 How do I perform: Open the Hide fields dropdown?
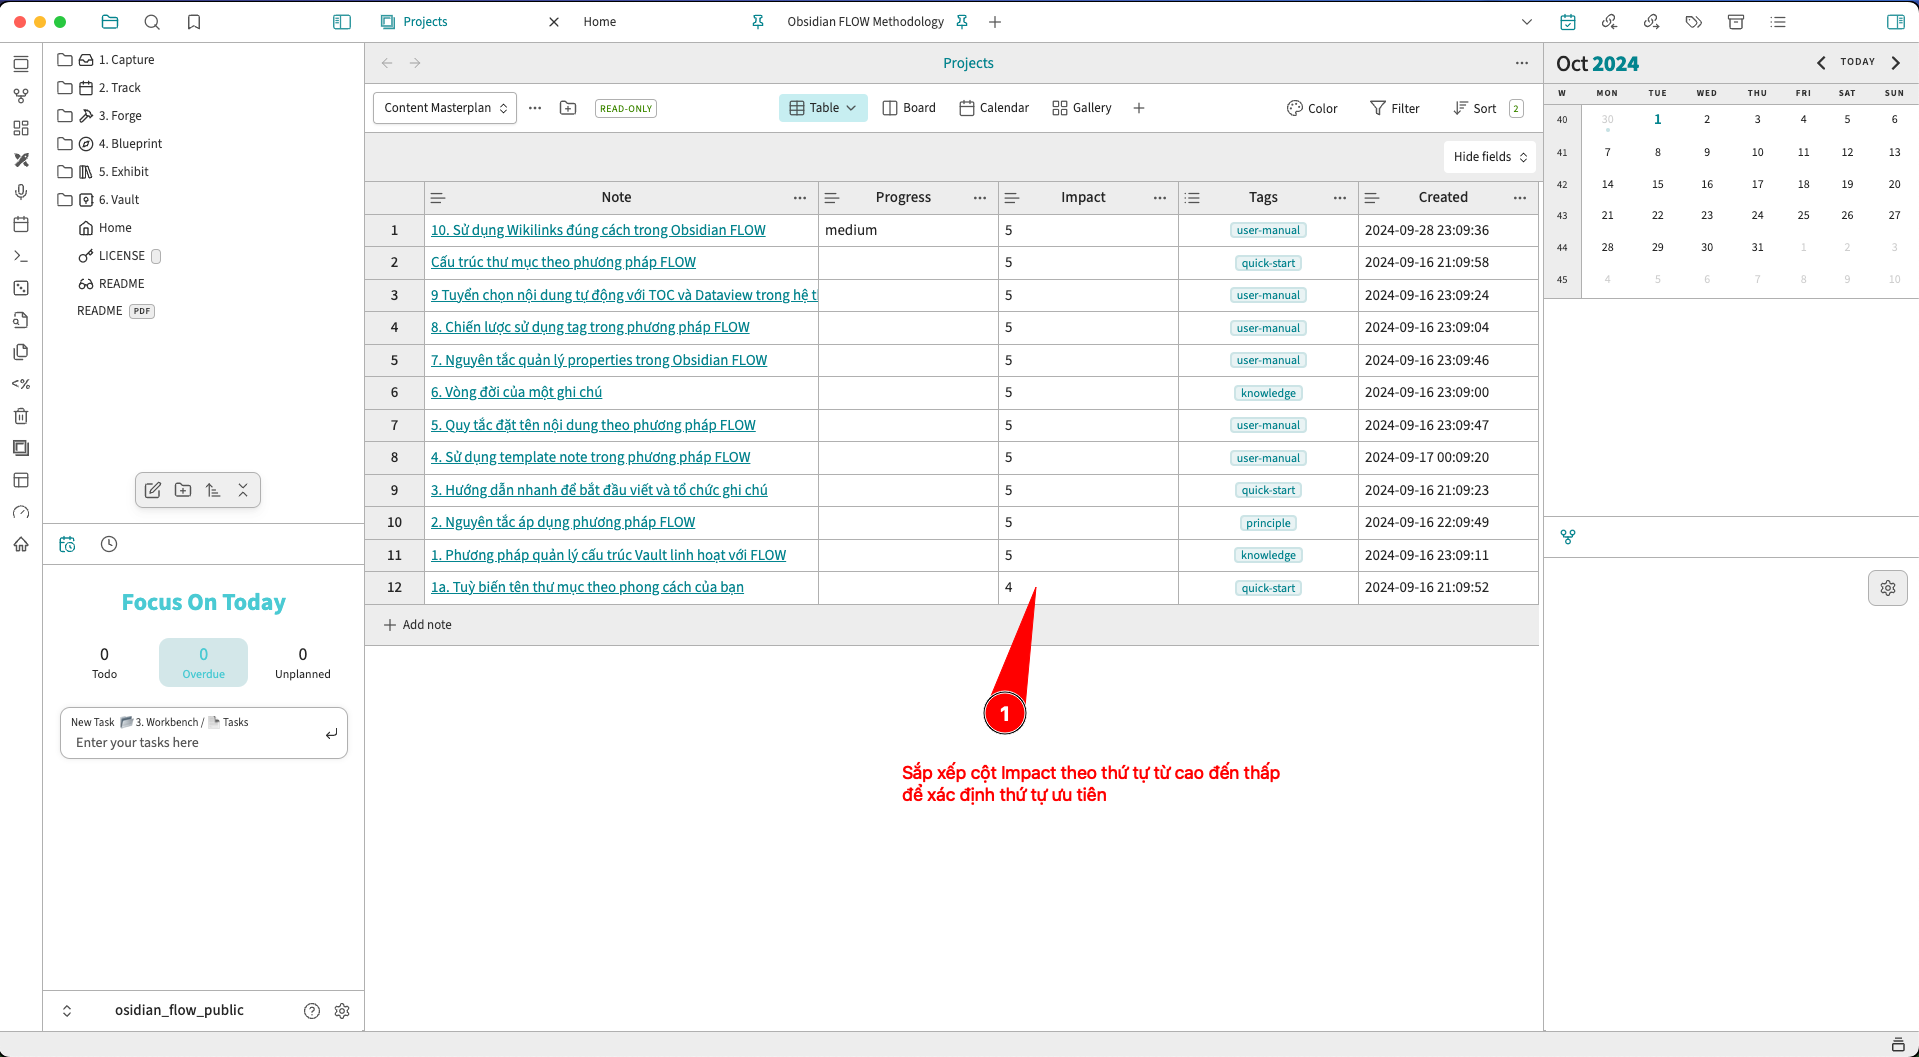pyautogui.click(x=1488, y=157)
